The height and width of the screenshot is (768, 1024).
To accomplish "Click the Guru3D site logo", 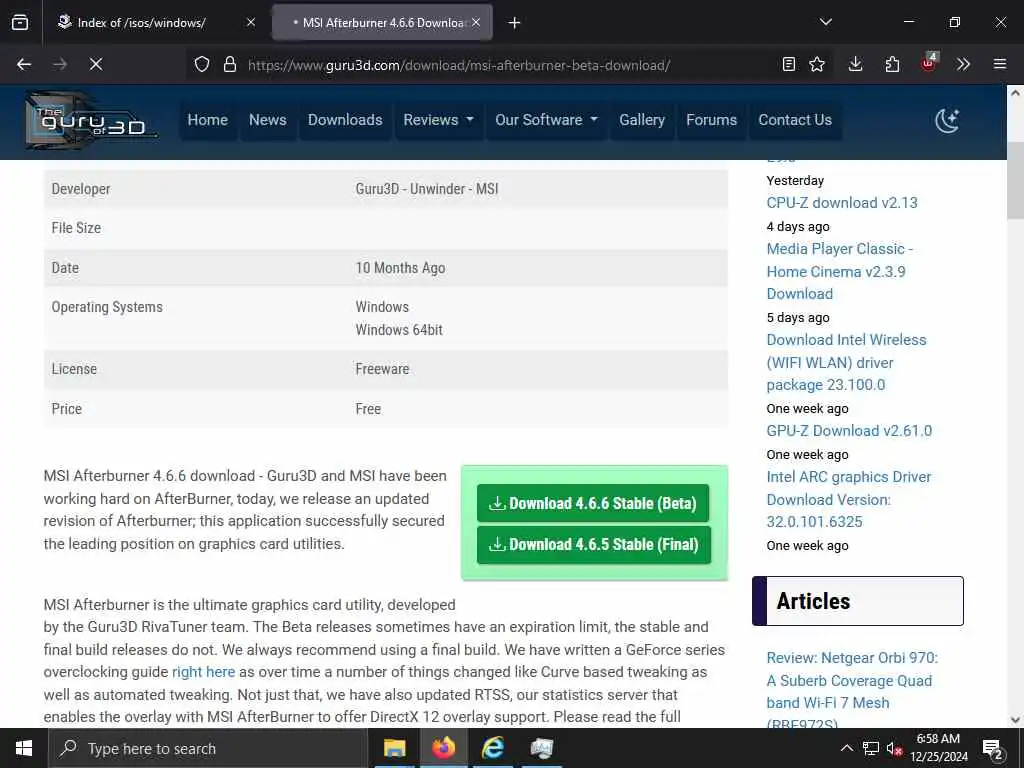I will point(91,120).
